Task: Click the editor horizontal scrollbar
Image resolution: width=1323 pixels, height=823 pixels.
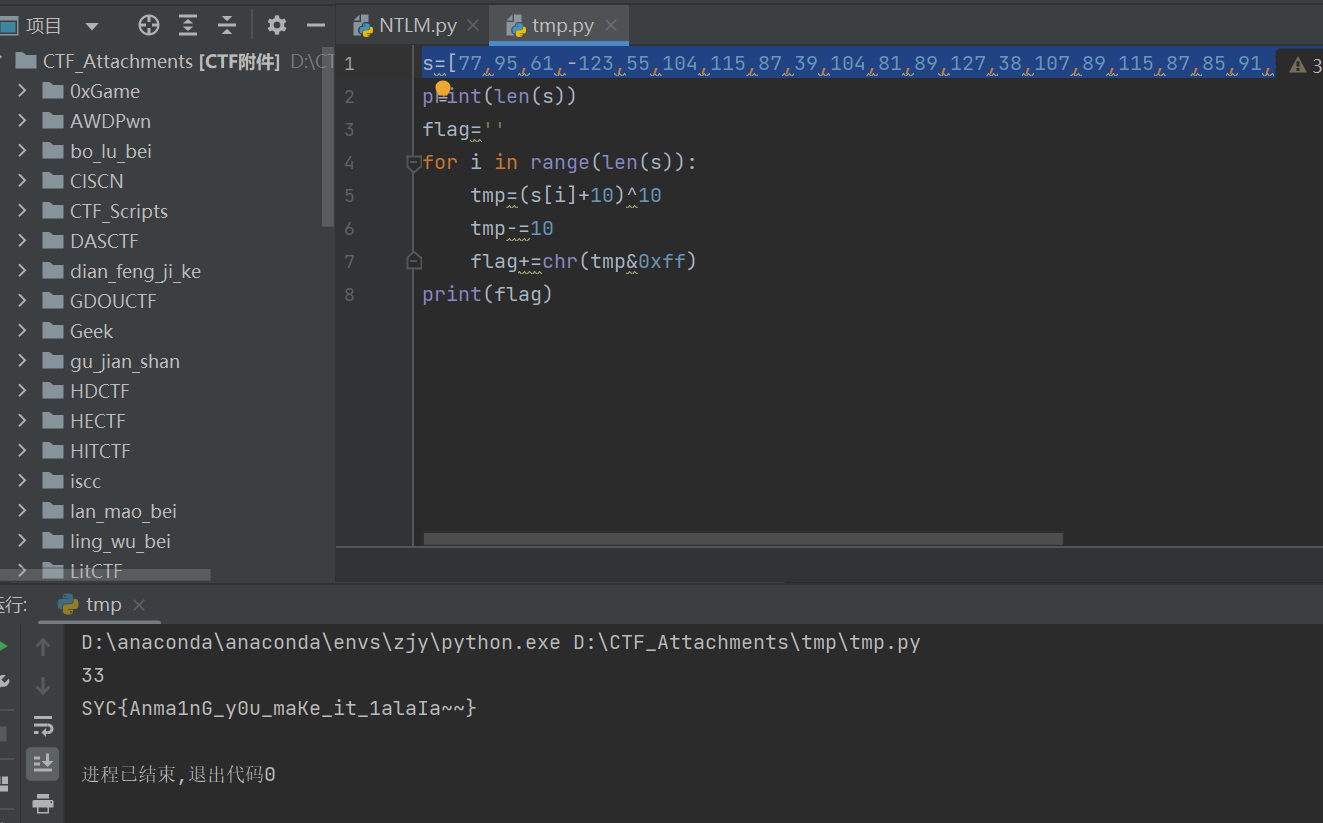Action: click(x=742, y=539)
